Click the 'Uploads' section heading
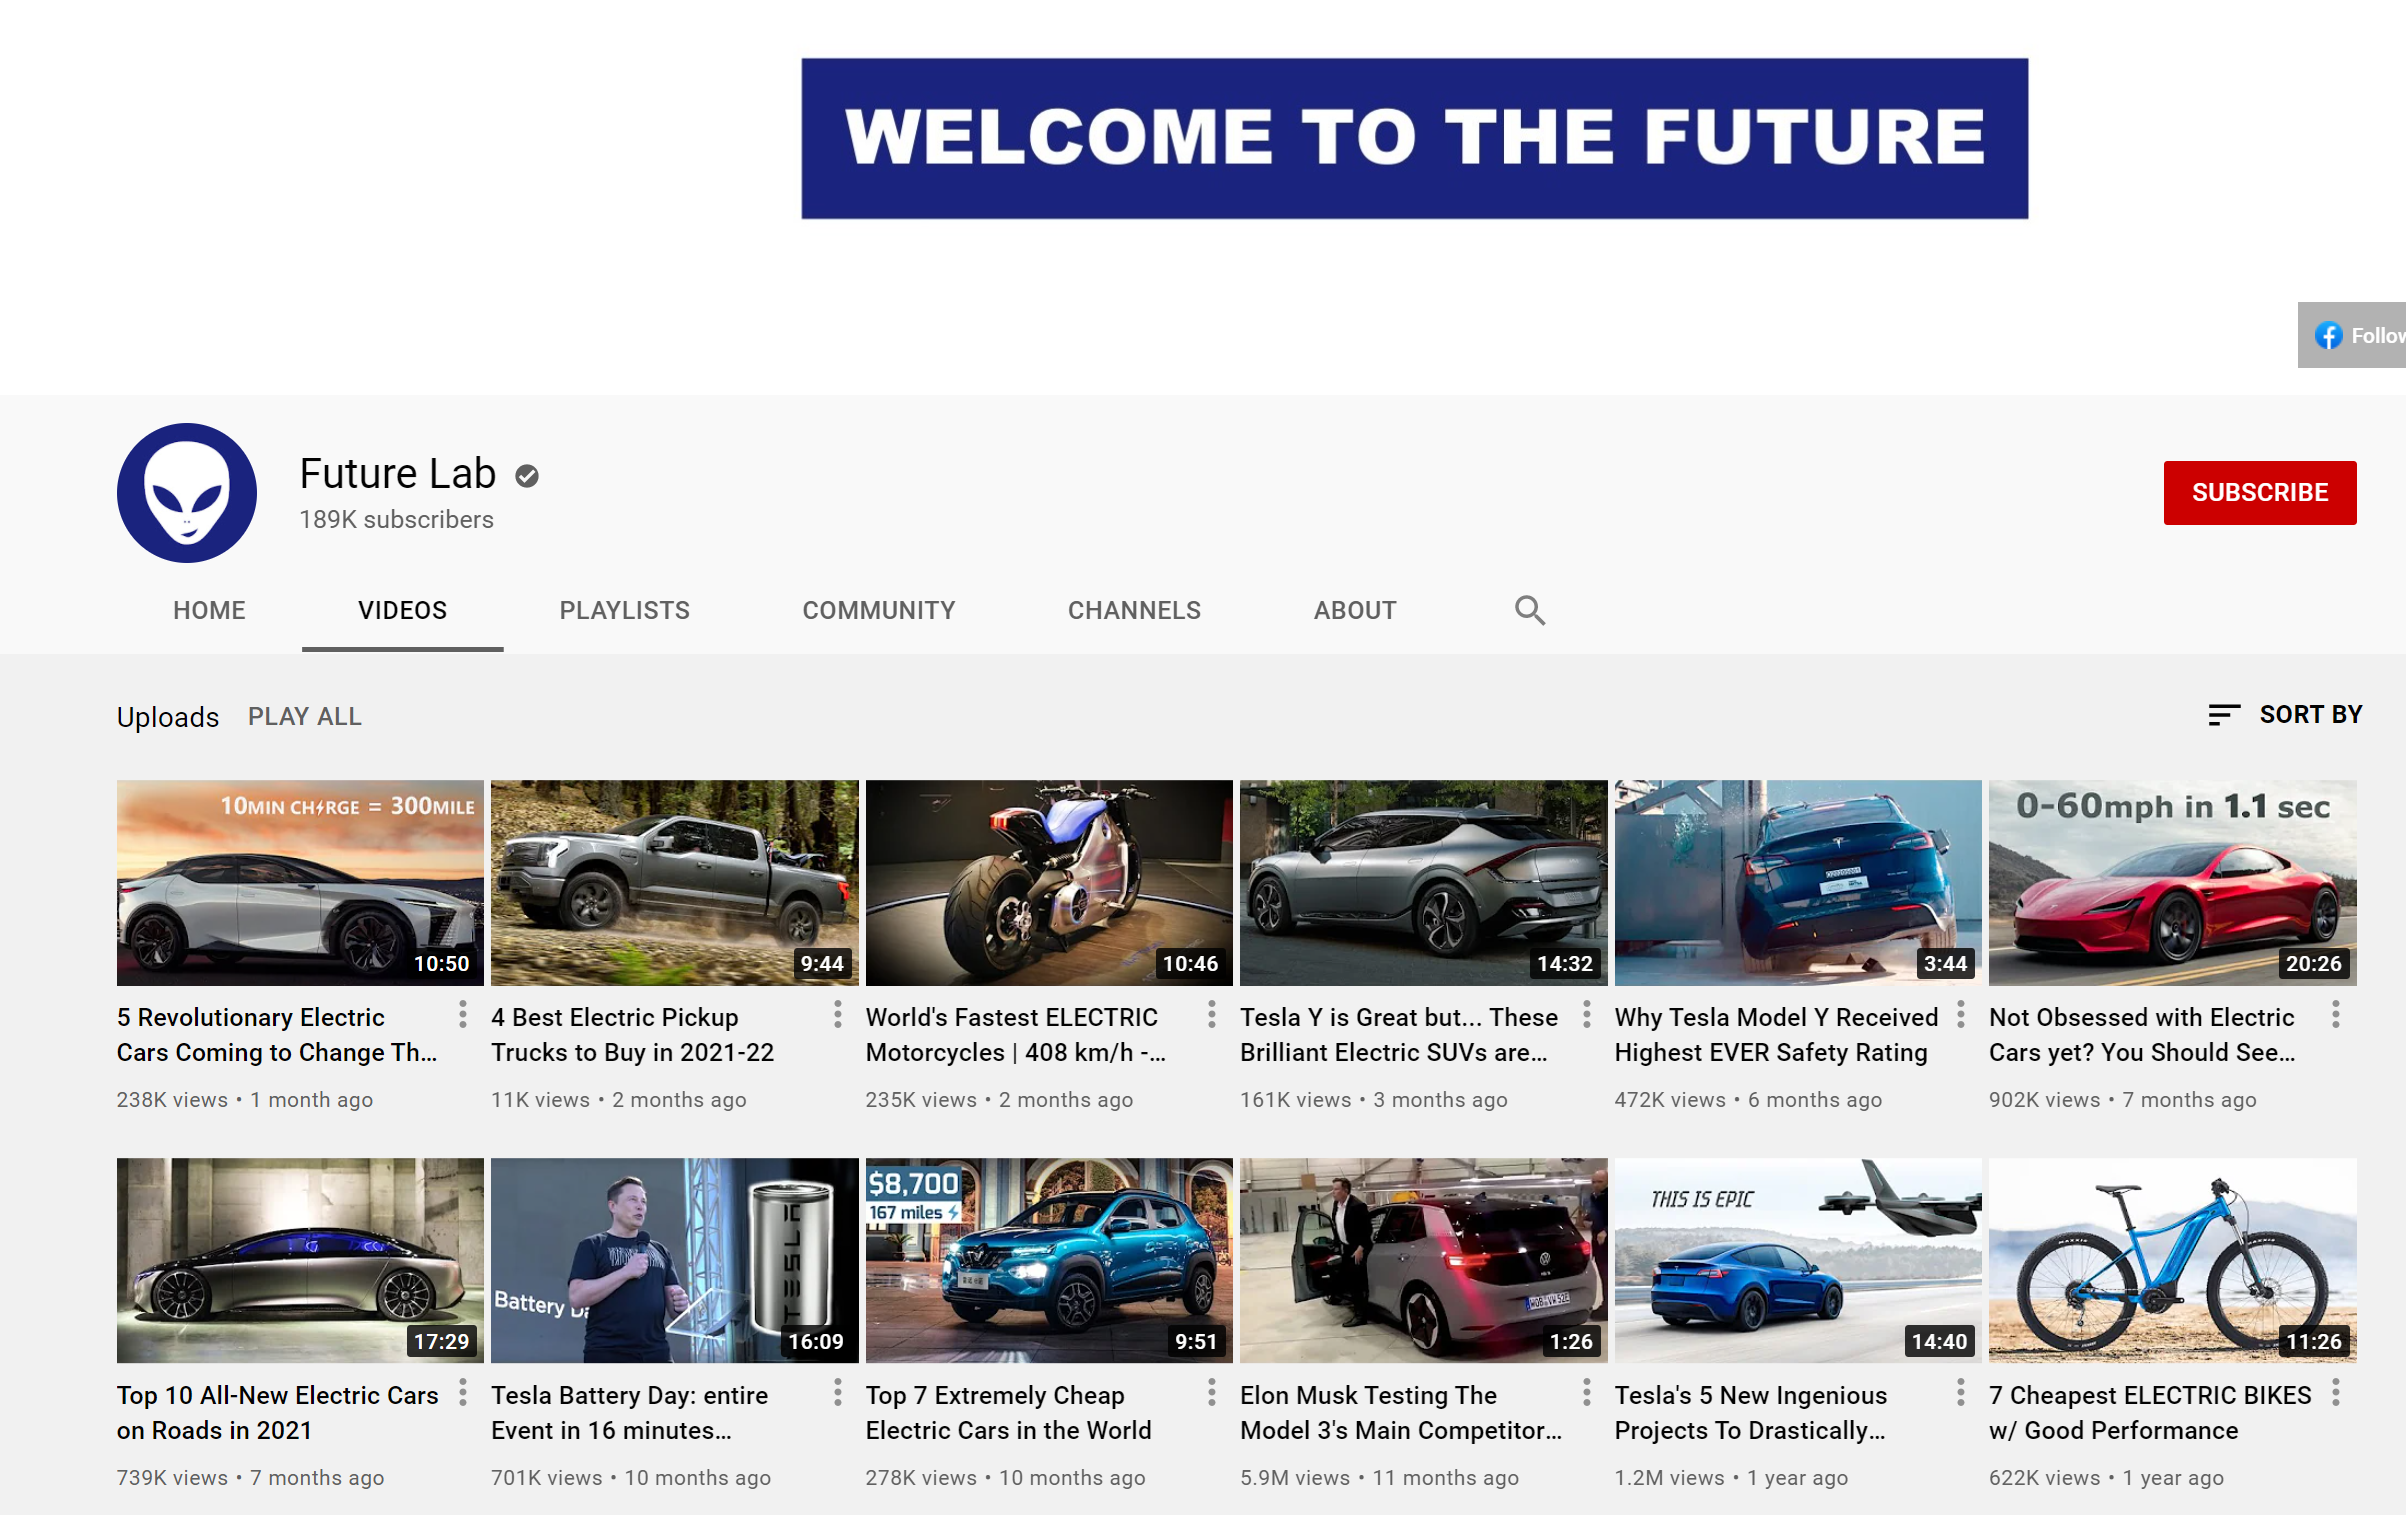The width and height of the screenshot is (2406, 1515). point(168,718)
